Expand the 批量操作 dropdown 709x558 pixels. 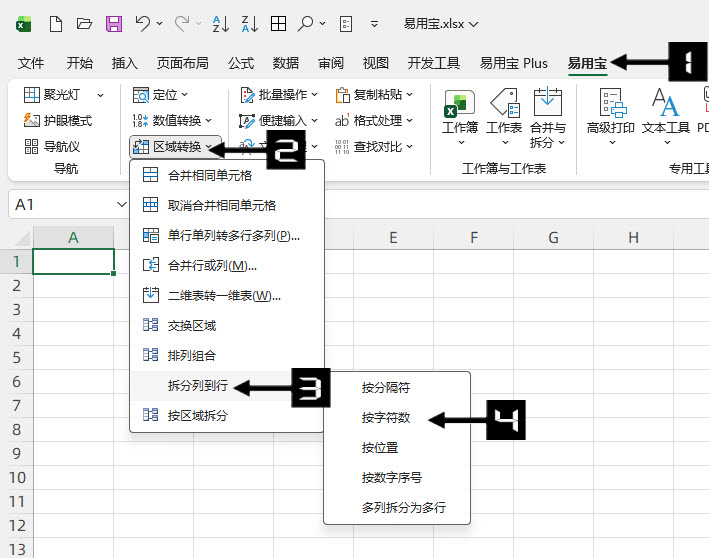279,94
